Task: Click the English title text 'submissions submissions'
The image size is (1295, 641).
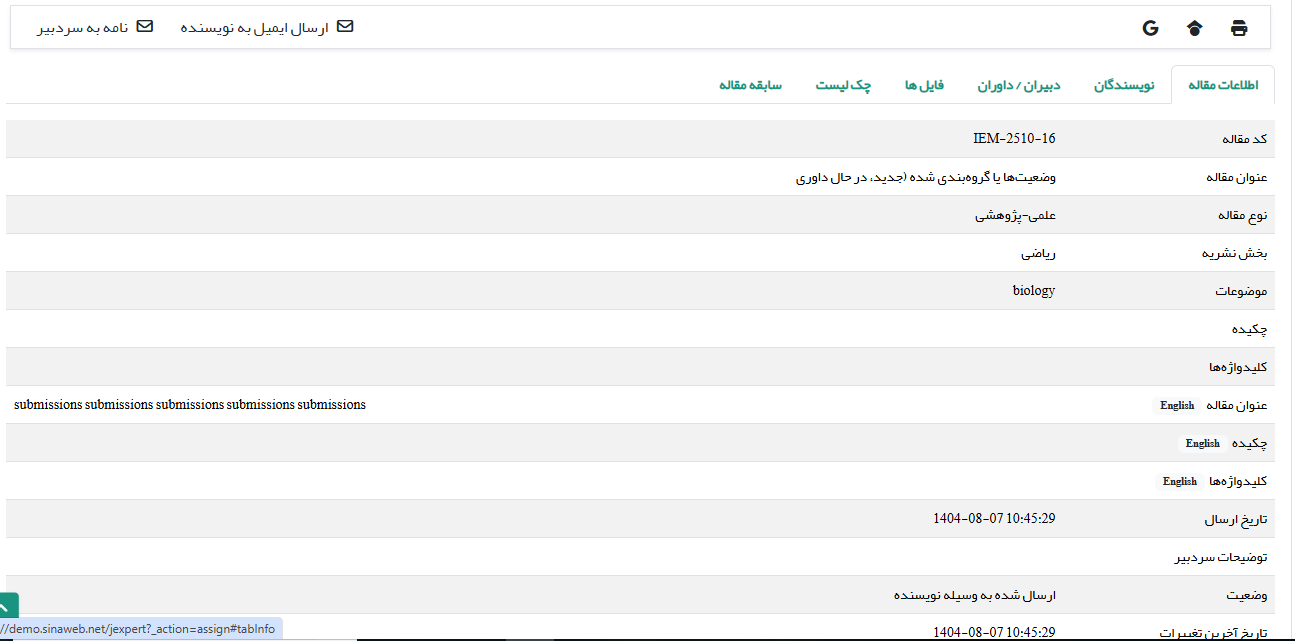Action: click(x=190, y=405)
